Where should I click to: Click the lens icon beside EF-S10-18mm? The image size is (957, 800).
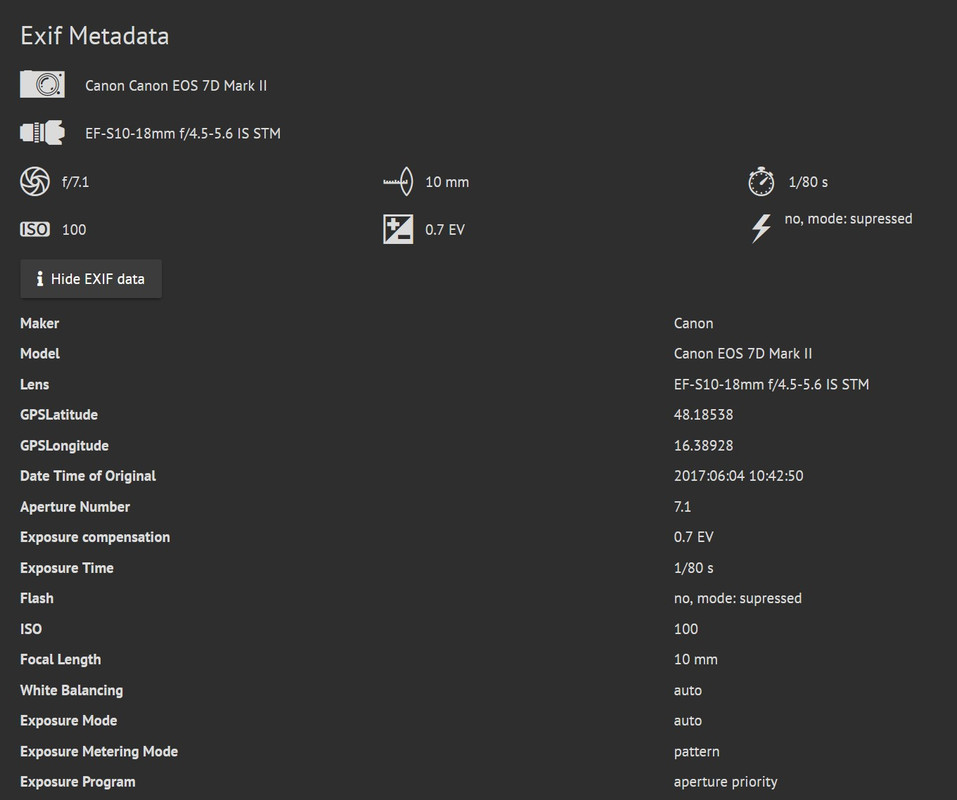pyautogui.click(x=42, y=132)
